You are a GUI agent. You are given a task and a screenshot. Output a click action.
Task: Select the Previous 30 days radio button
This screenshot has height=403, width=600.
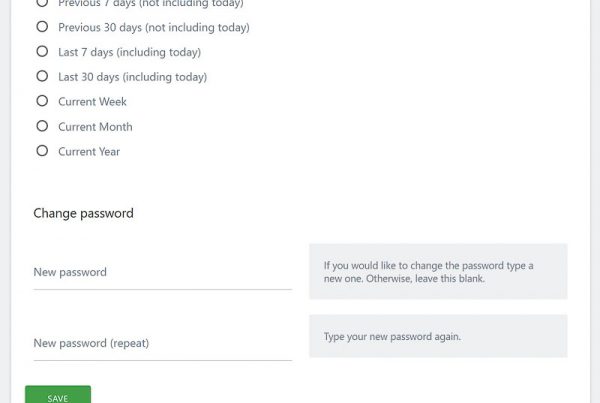click(42, 27)
